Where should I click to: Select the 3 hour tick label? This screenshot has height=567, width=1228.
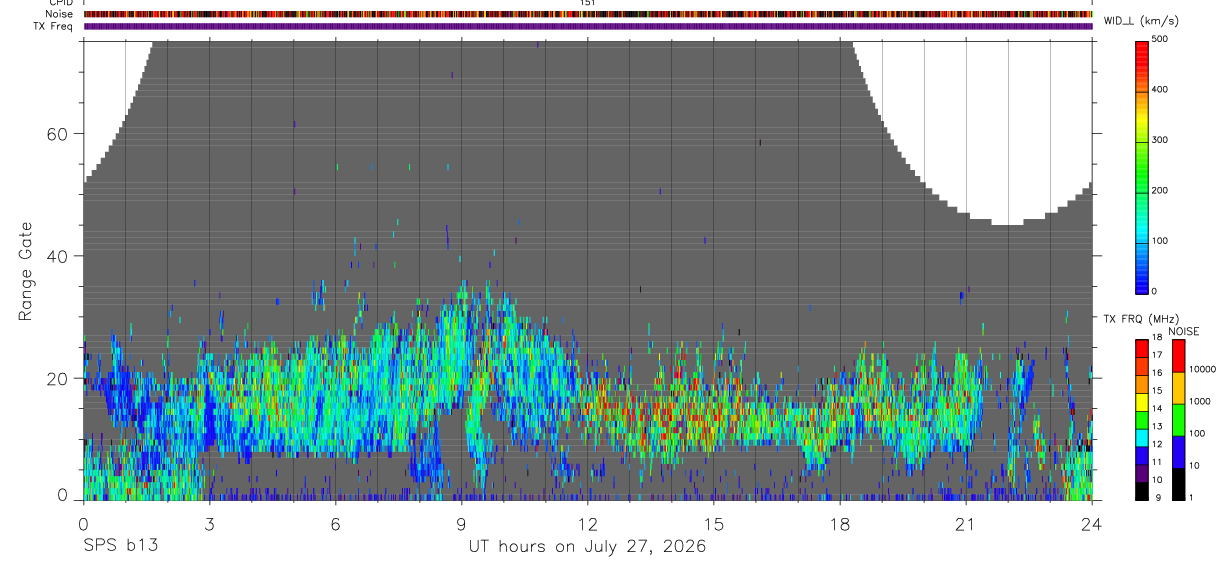click(210, 524)
